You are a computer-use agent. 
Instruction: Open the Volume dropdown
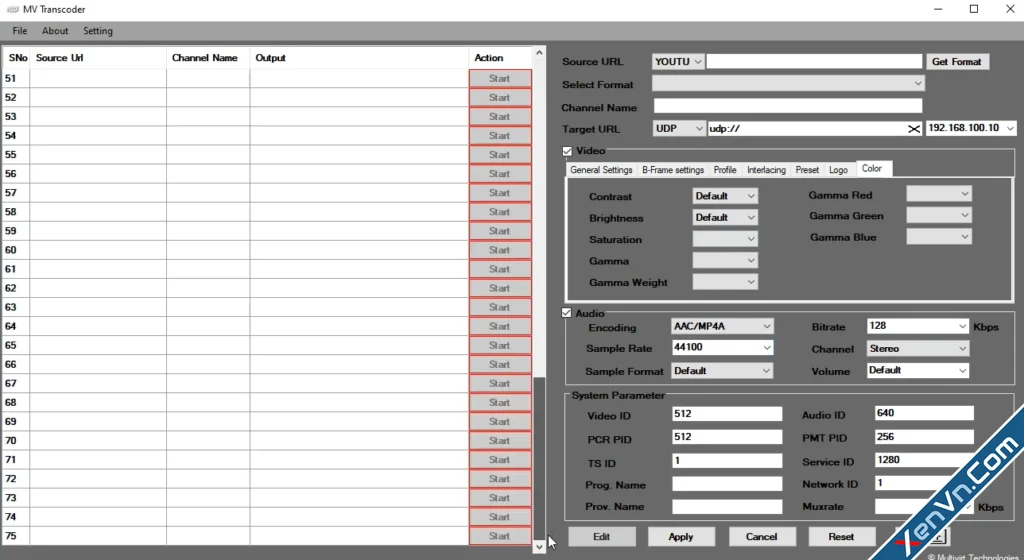coord(918,370)
